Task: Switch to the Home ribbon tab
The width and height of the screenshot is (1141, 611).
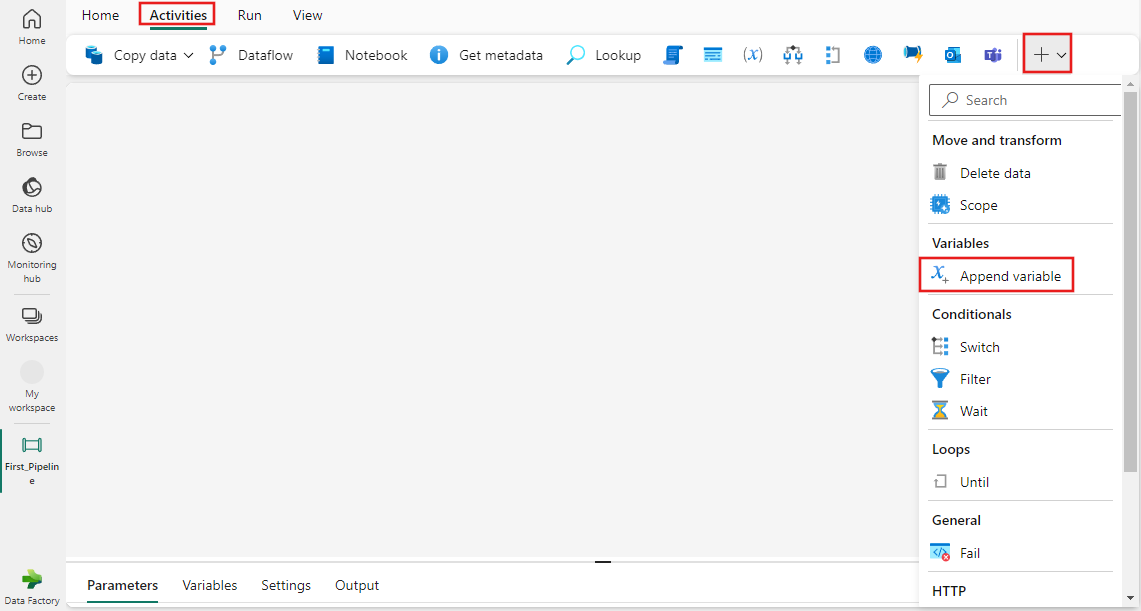Action: 100,15
